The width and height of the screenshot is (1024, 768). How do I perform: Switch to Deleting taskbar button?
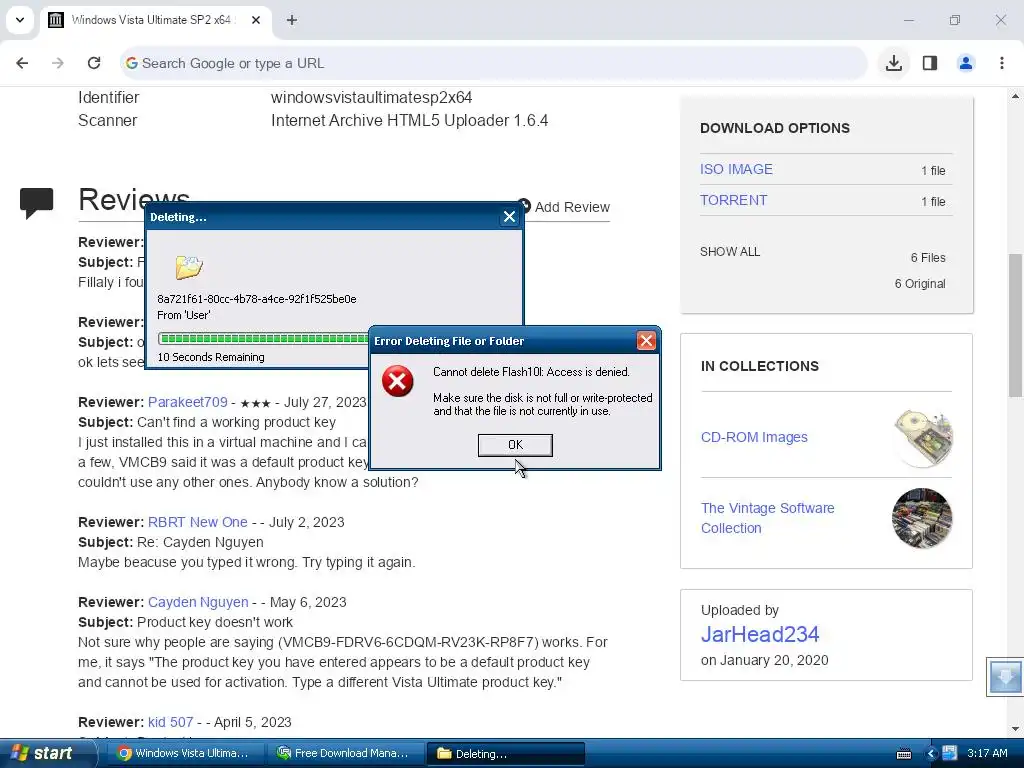pos(505,754)
